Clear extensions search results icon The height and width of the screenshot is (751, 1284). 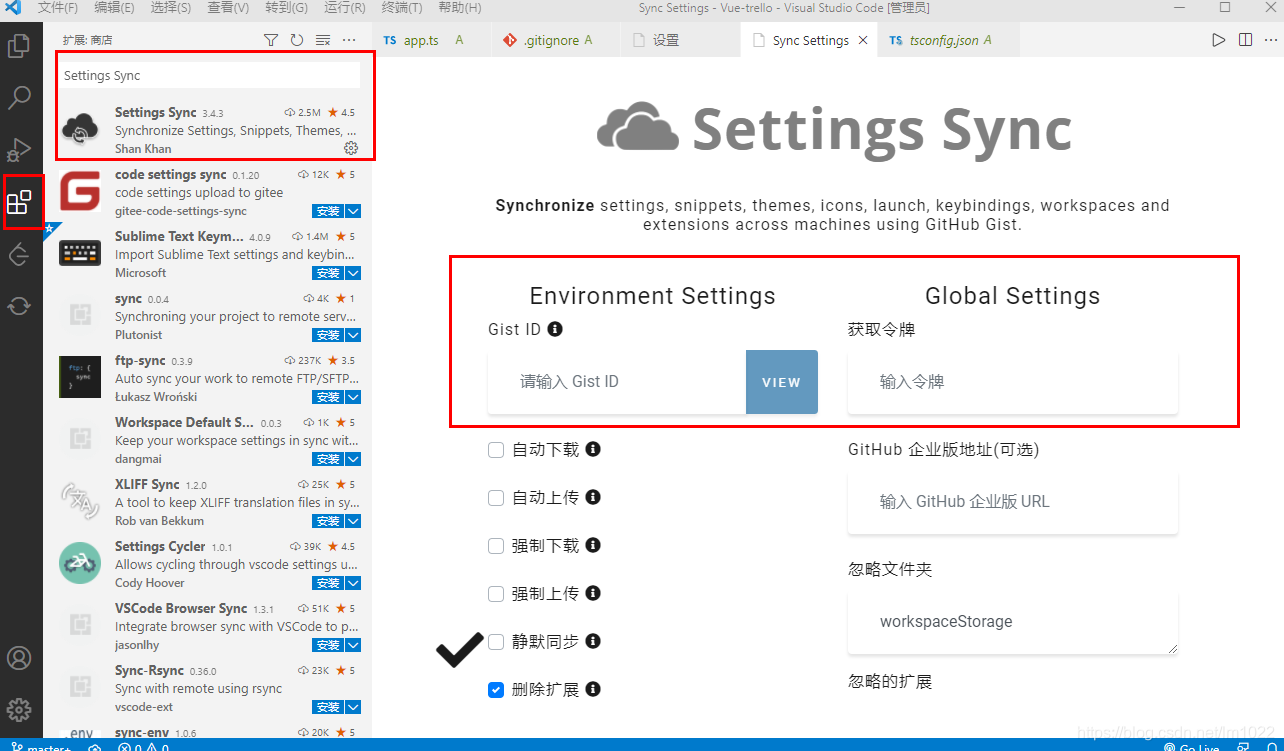point(323,40)
